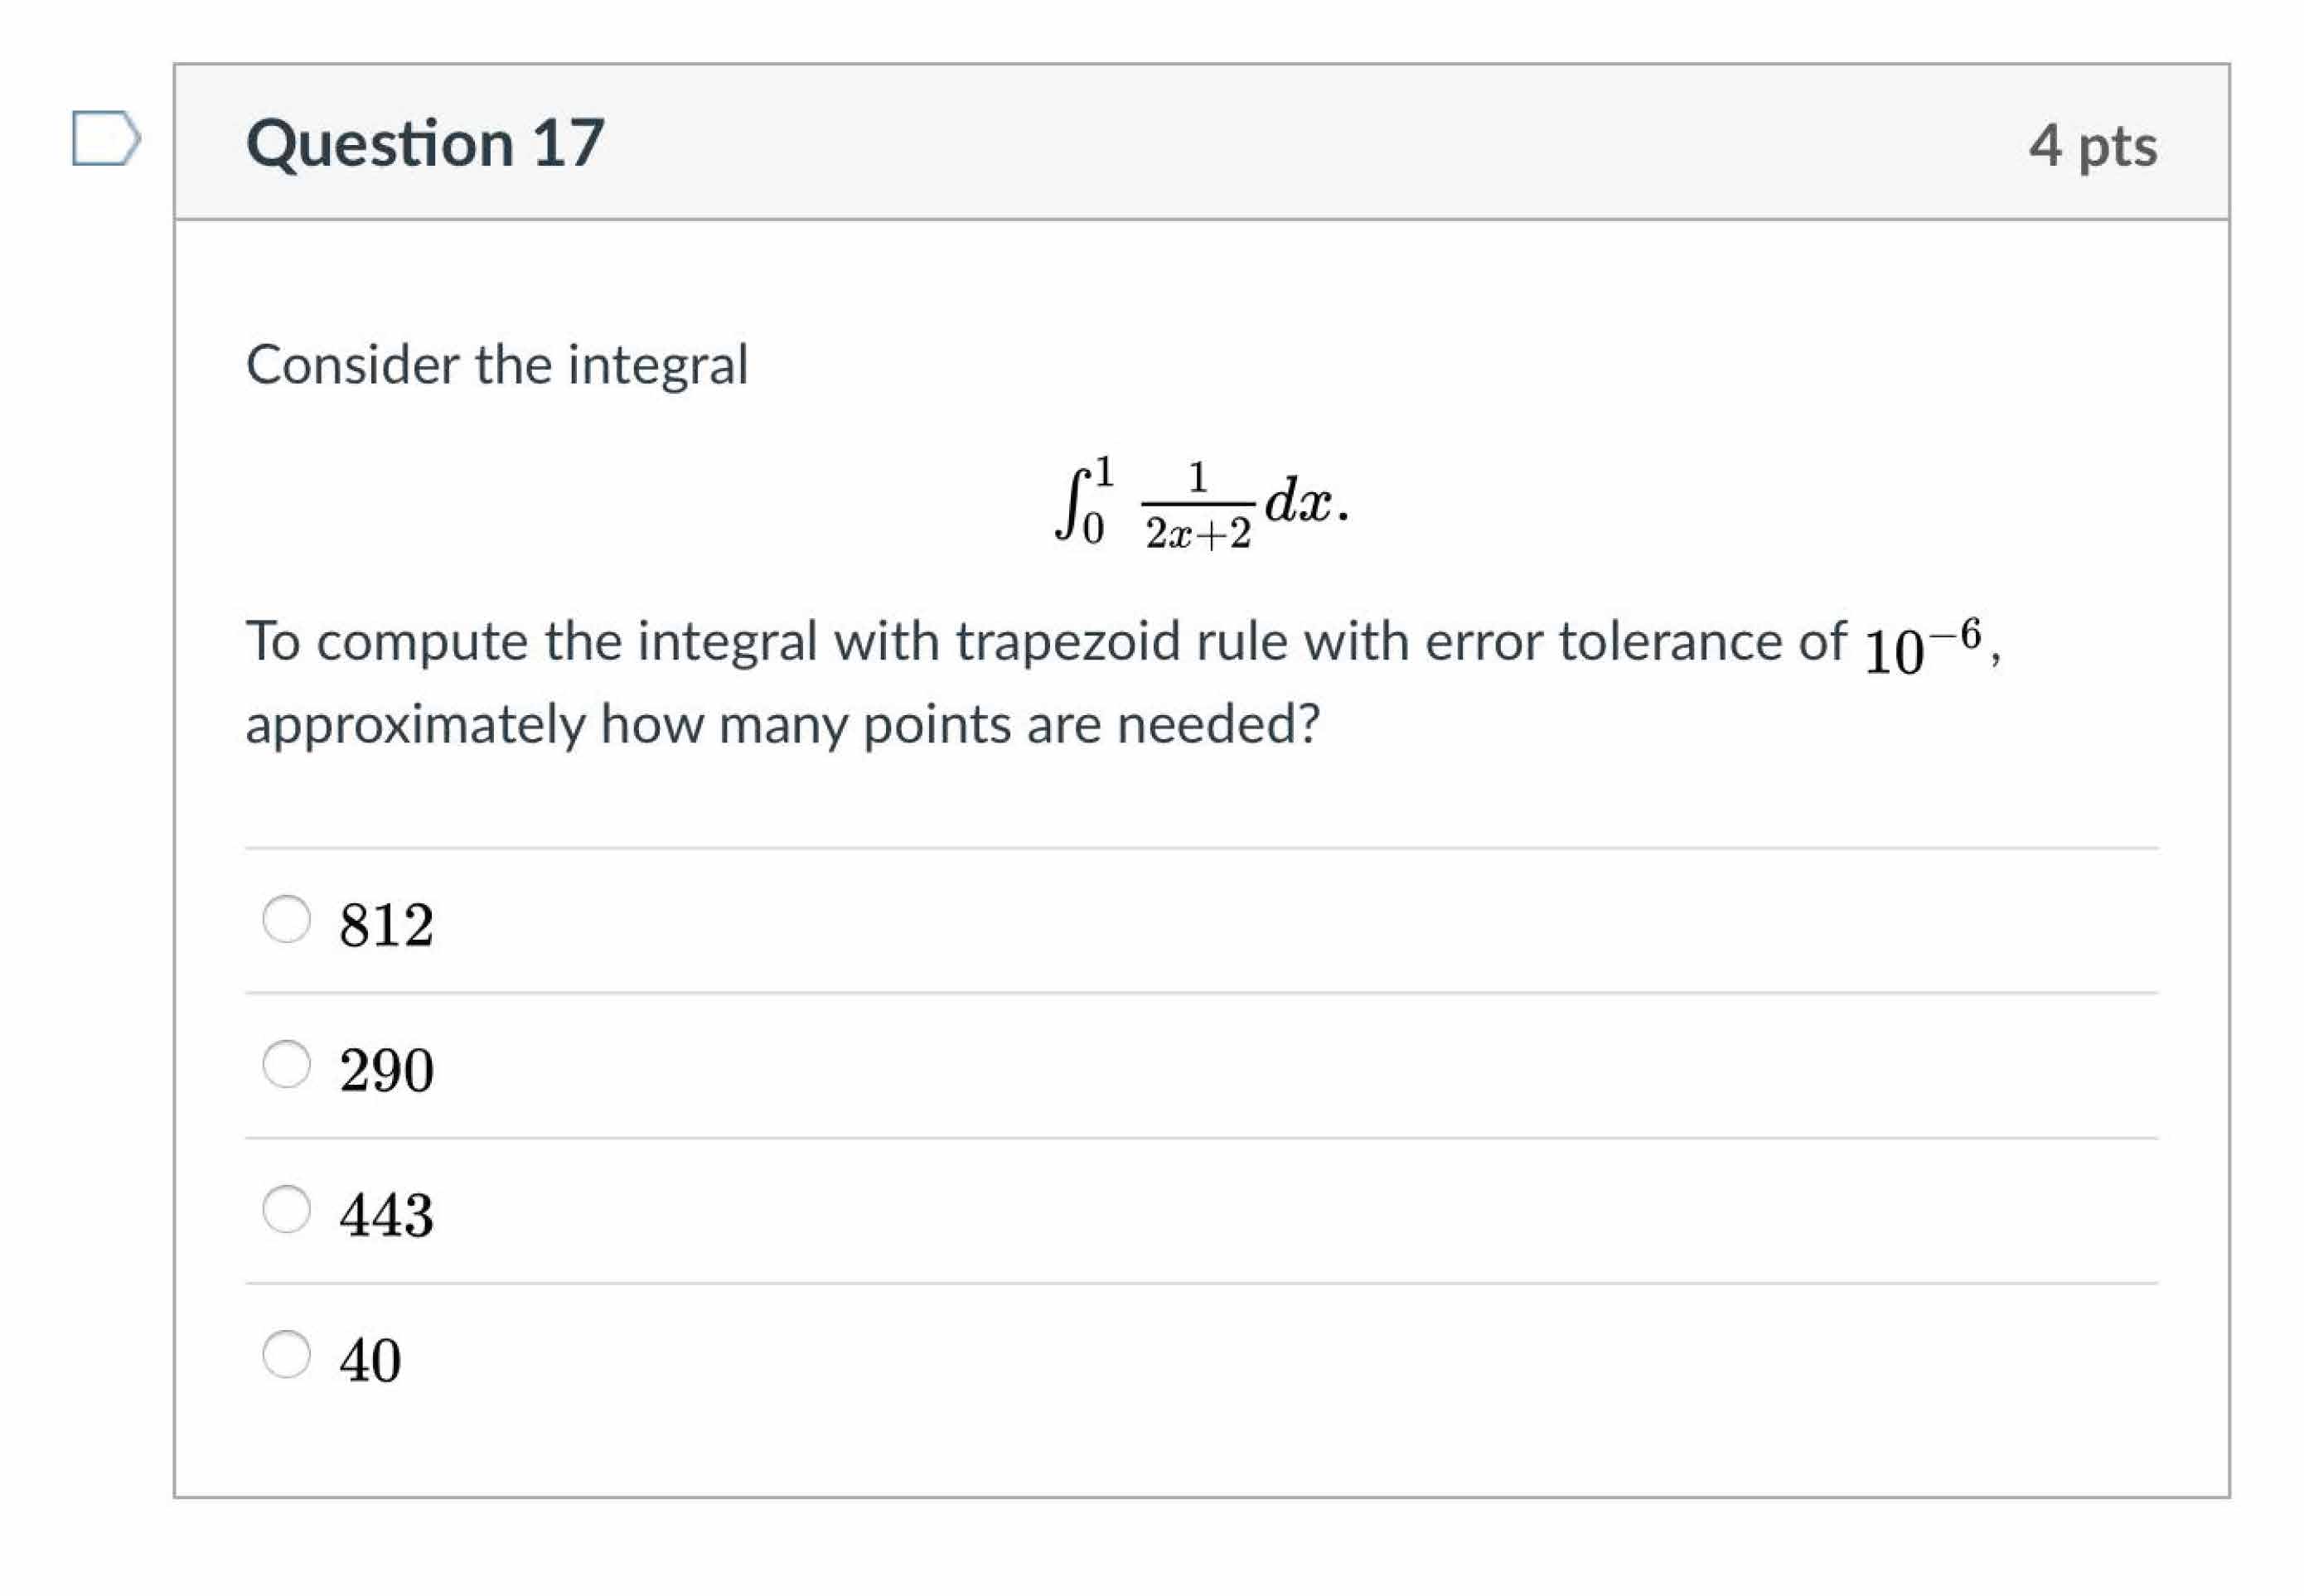This screenshot has height=1596, width=2304.
Task: Click the 4 pts score label
Action: click(x=2092, y=145)
